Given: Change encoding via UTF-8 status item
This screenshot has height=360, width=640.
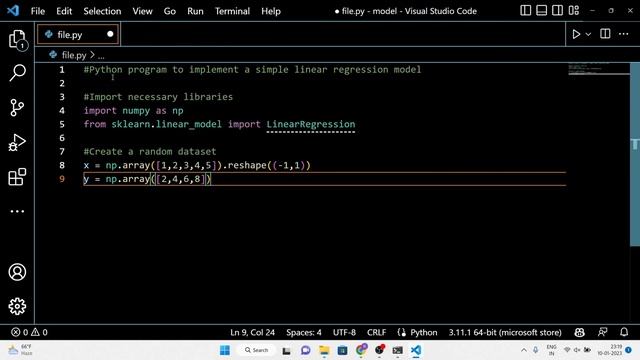Looking at the screenshot, I should [344, 332].
